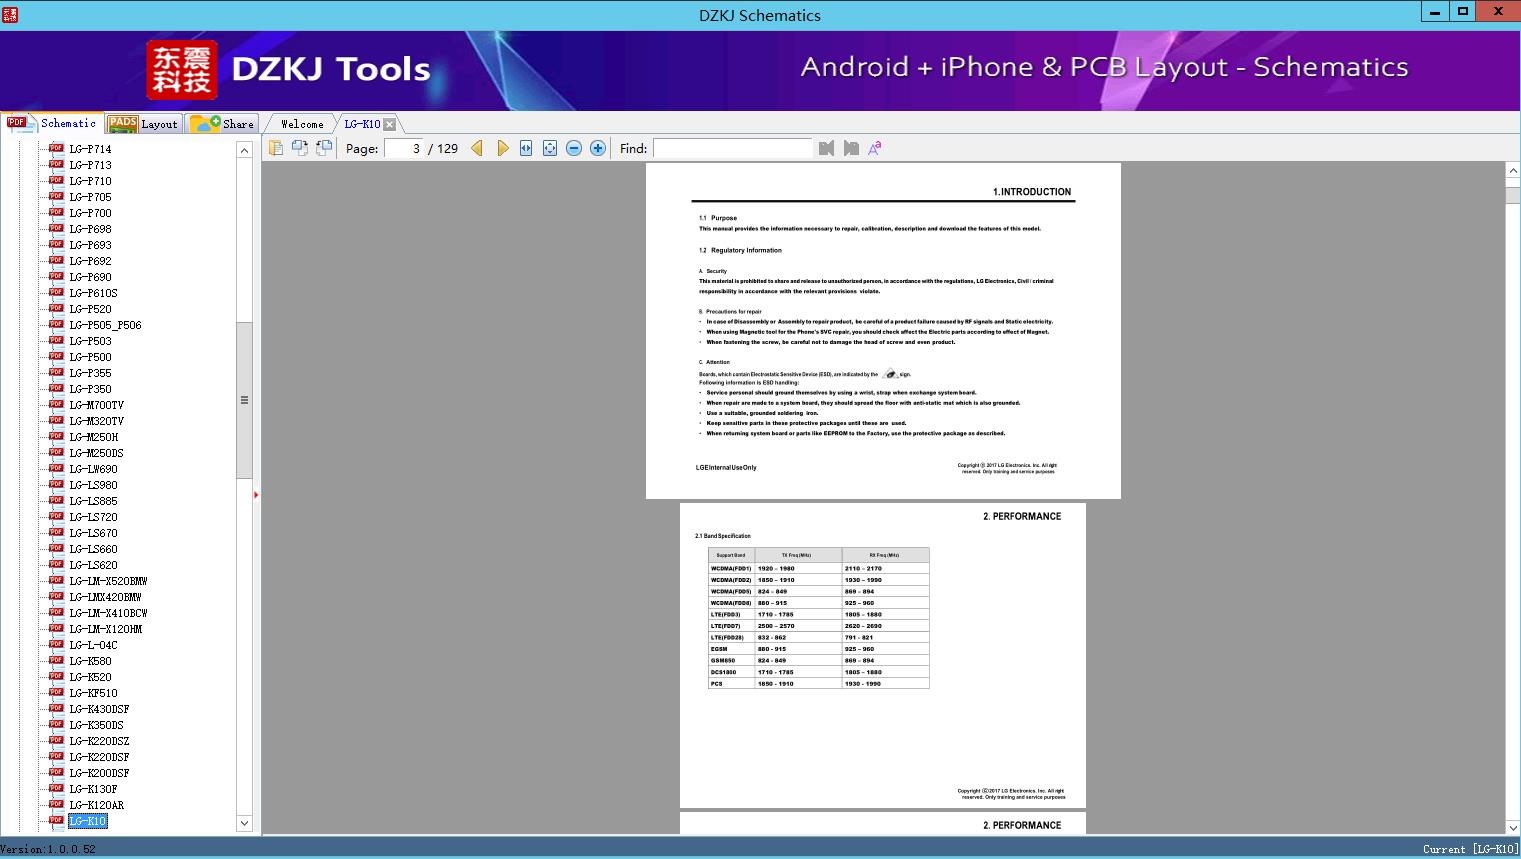Open LG-LM-X120HM schematic
The height and width of the screenshot is (859, 1521).
point(105,629)
